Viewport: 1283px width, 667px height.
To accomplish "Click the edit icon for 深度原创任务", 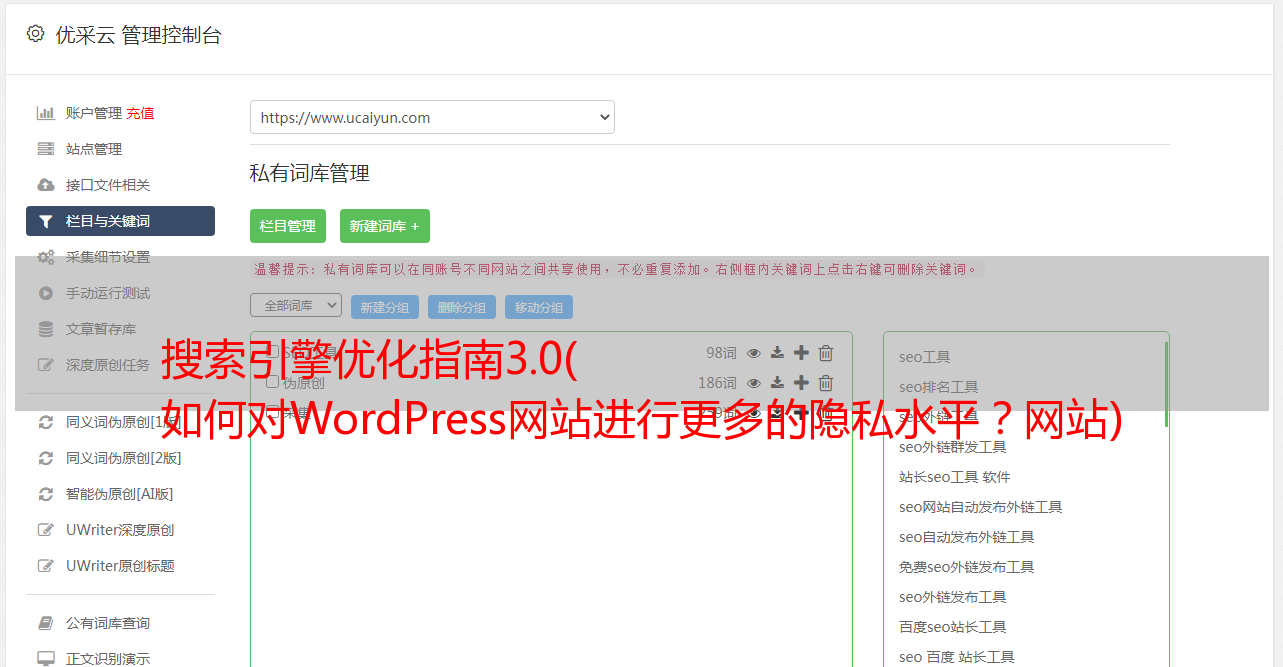I will click(46, 365).
